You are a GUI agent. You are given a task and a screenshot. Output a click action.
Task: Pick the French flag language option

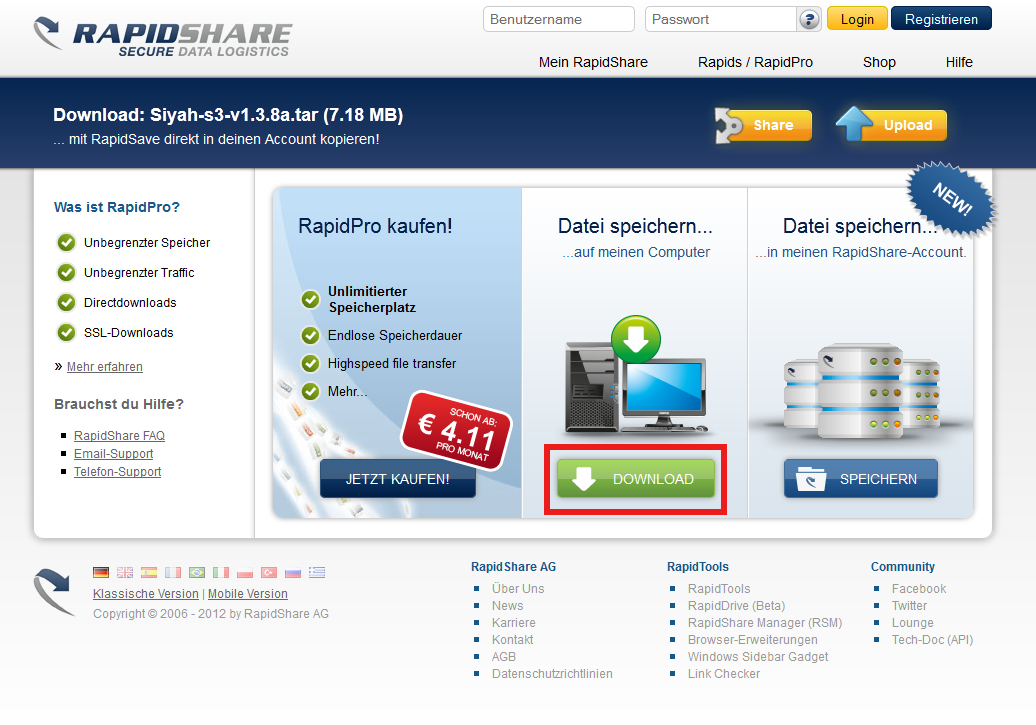[x=173, y=572]
